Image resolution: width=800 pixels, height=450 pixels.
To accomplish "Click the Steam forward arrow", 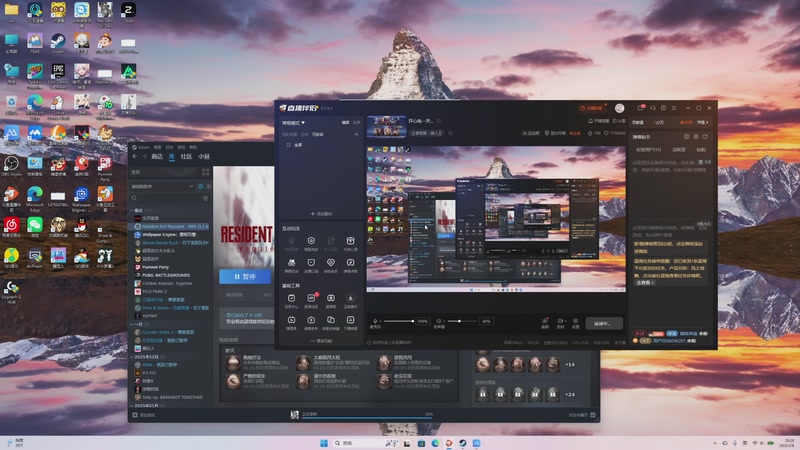I will click(x=144, y=157).
